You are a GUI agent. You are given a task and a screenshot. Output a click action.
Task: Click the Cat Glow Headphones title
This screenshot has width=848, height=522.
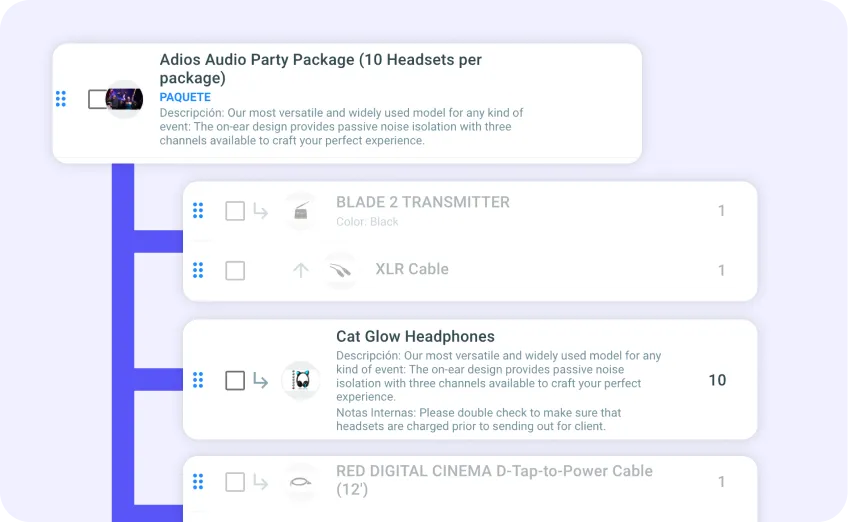[415, 336]
